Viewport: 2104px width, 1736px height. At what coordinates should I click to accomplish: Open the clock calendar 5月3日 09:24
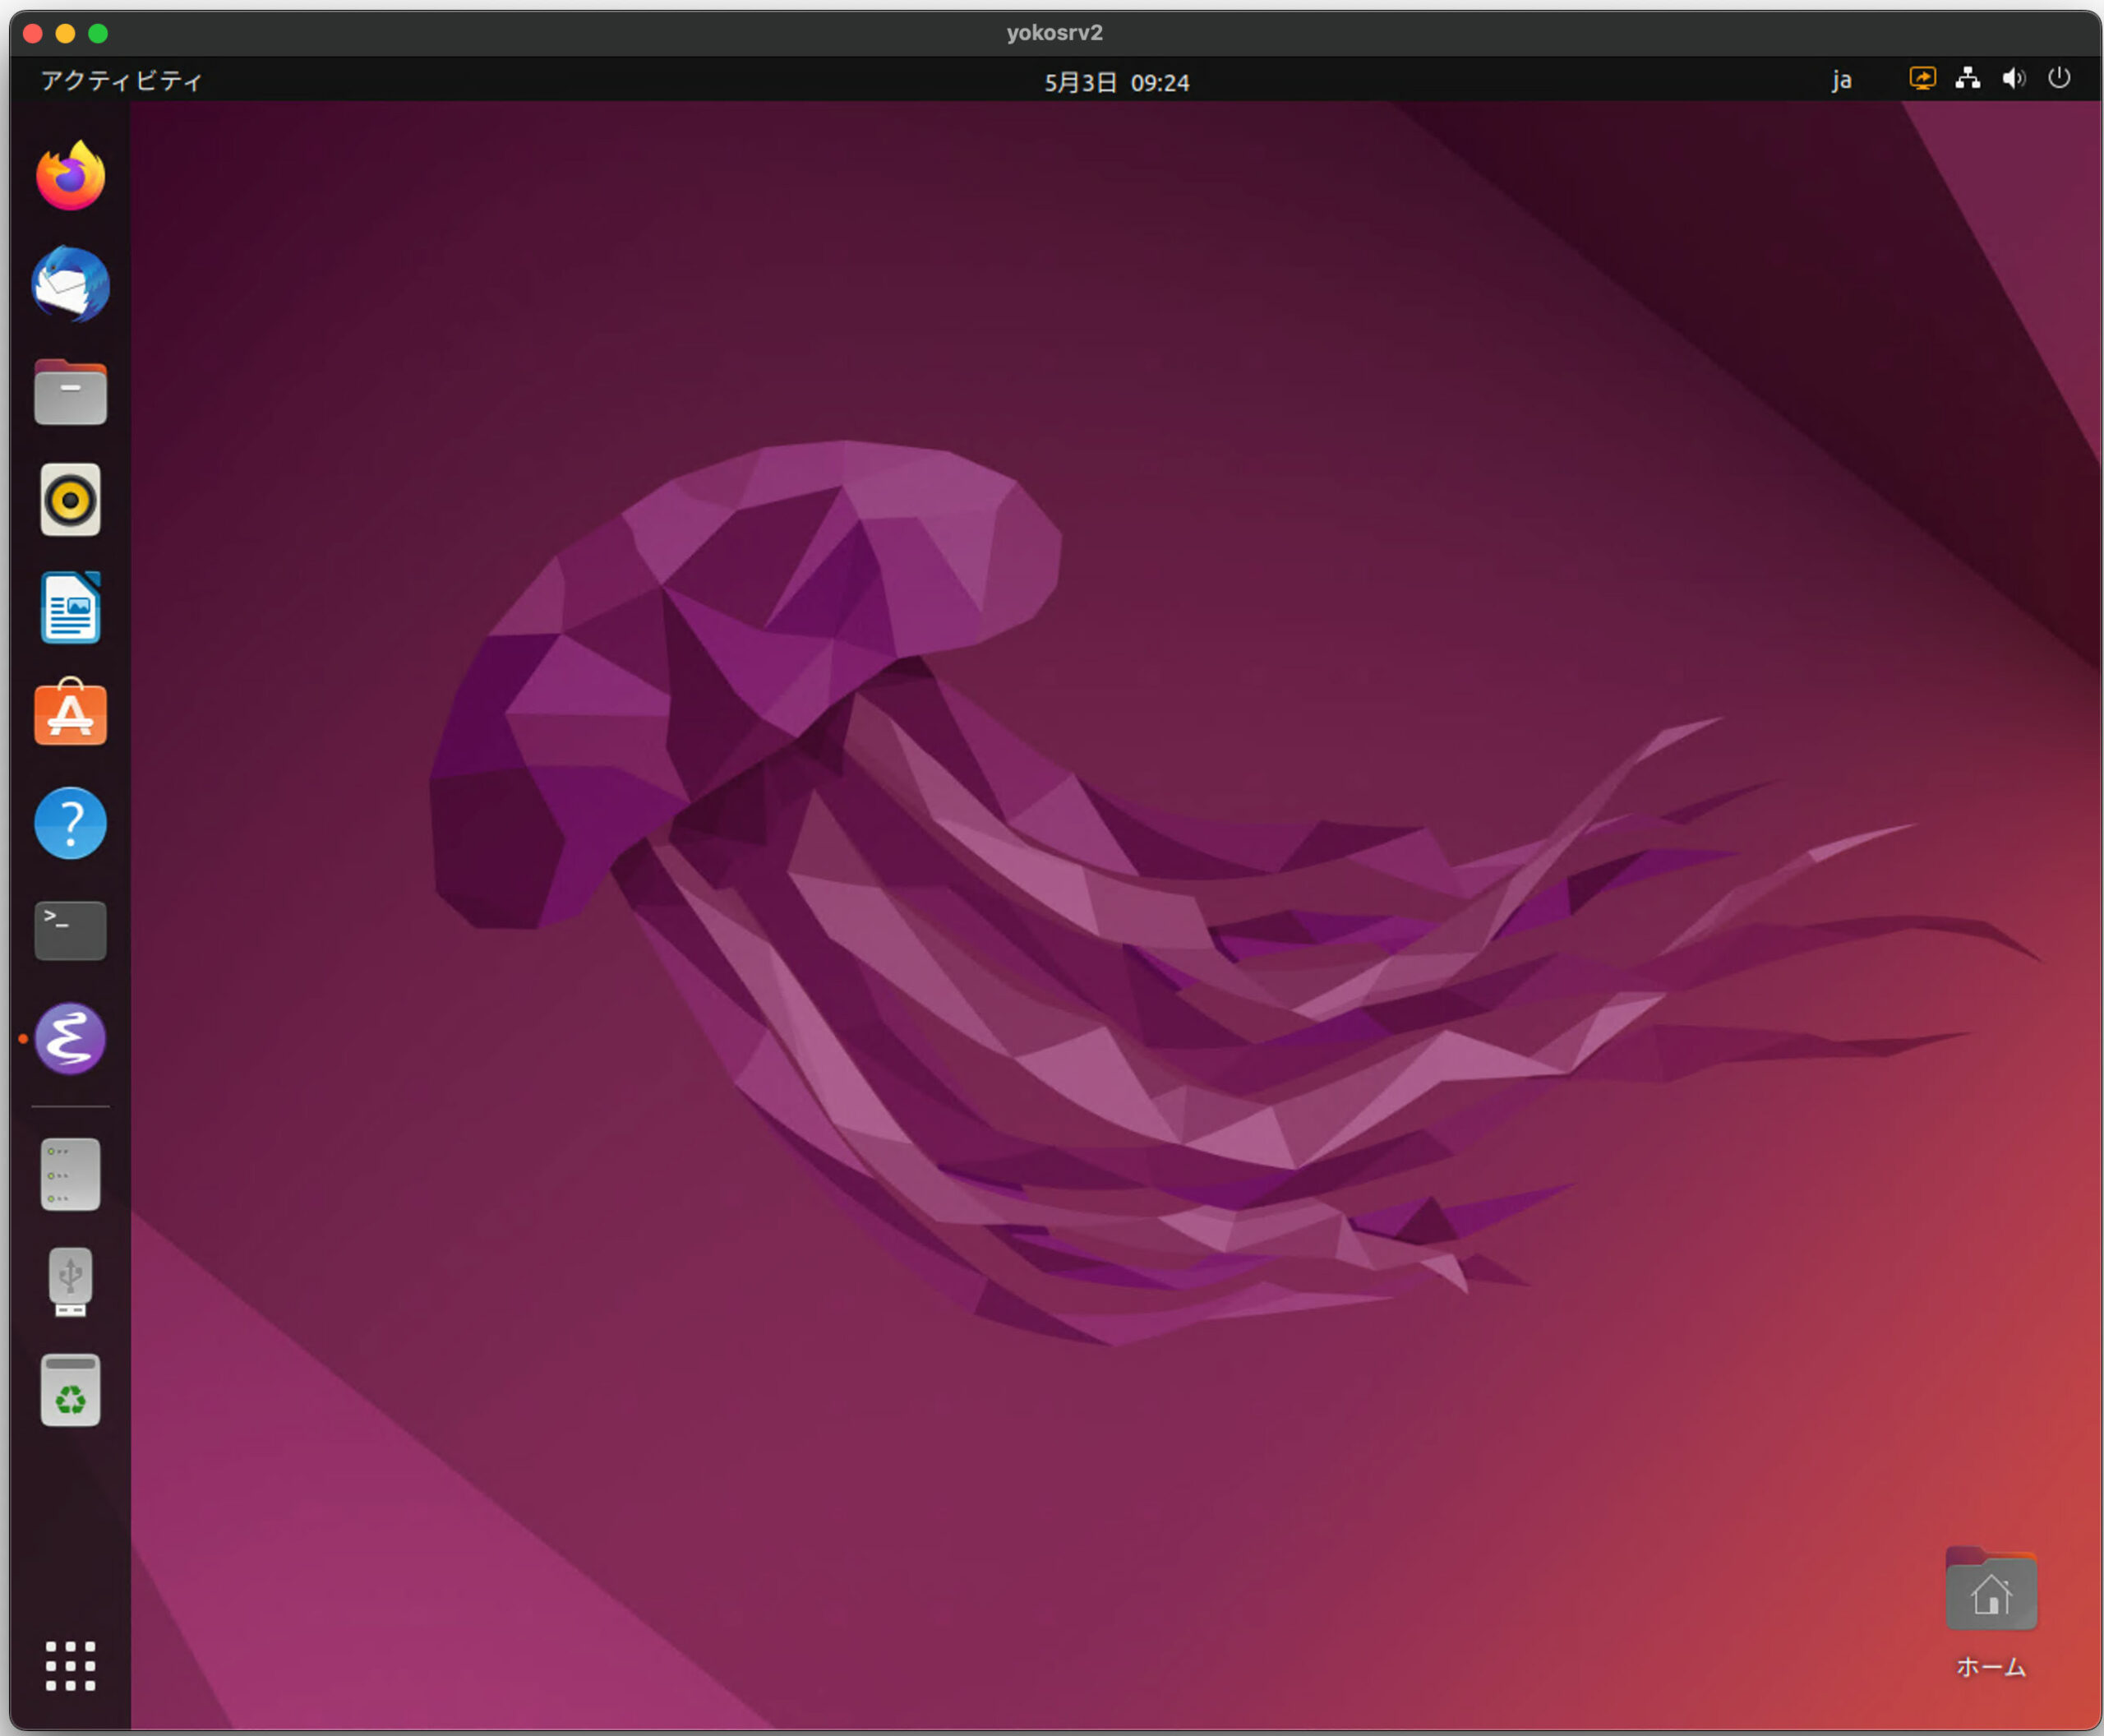click(1116, 82)
